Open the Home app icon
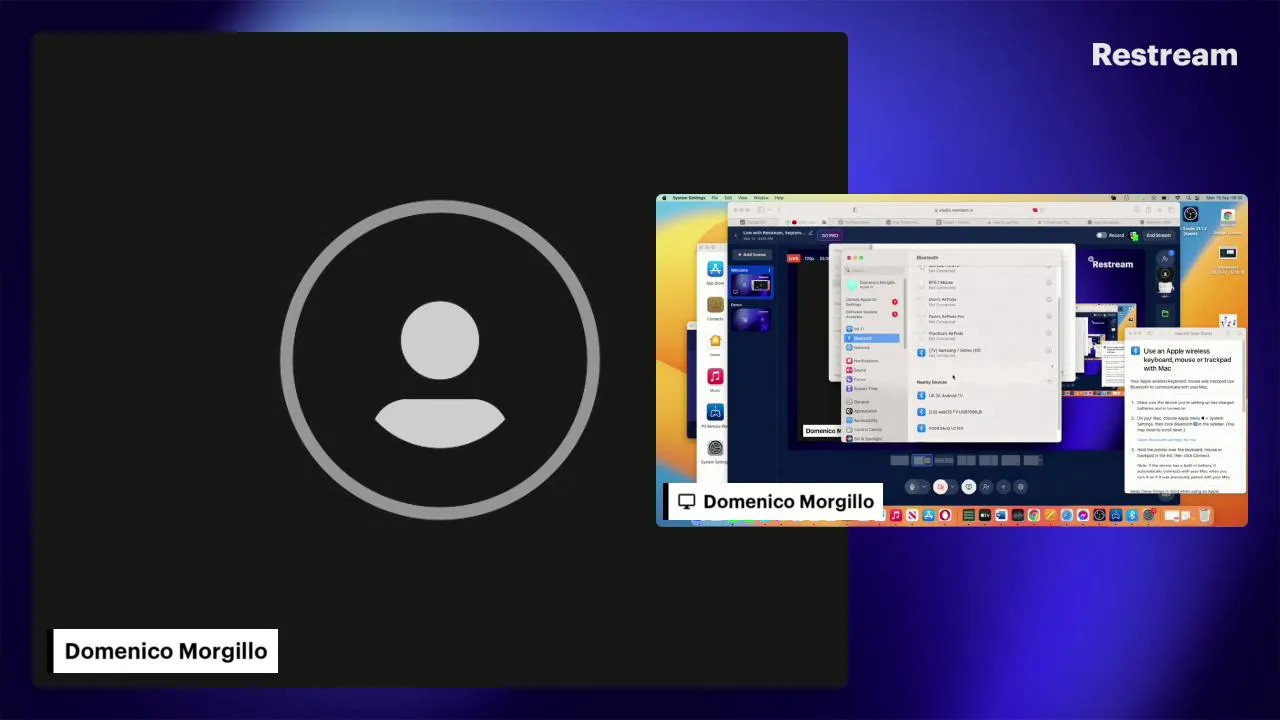The width and height of the screenshot is (1280, 720). point(715,341)
